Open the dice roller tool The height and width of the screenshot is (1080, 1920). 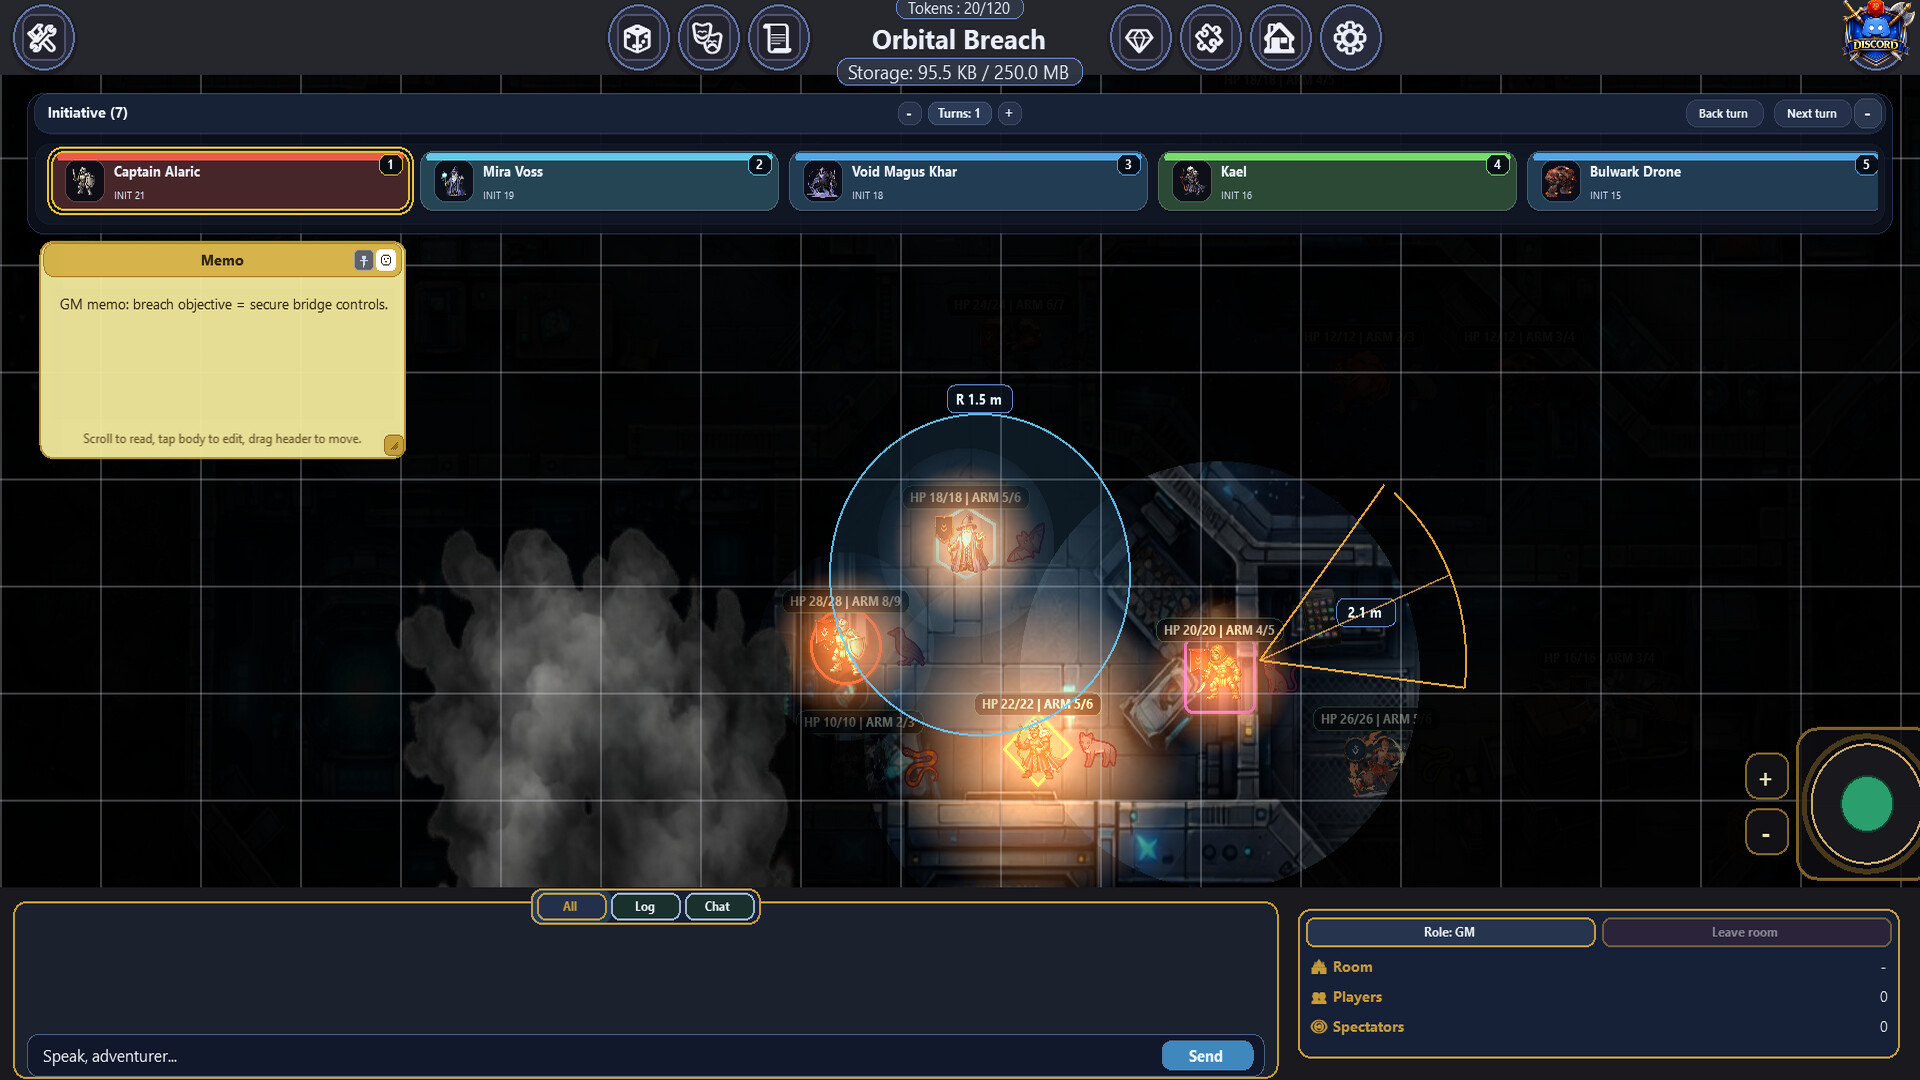coord(639,37)
